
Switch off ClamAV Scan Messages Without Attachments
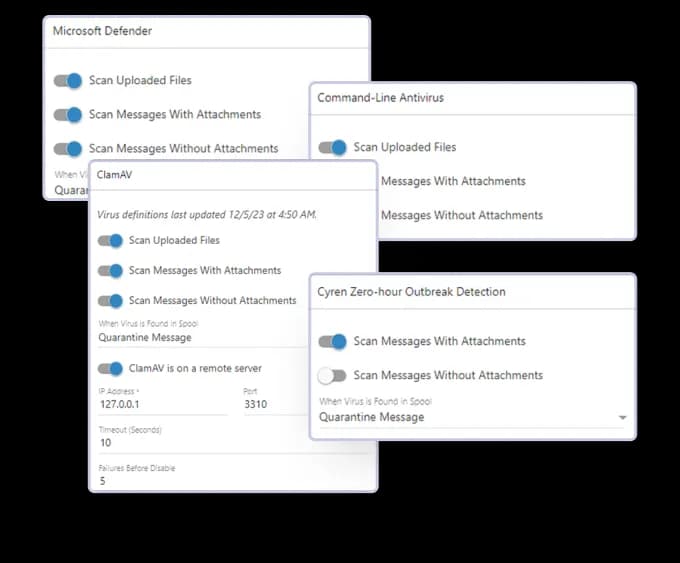point(110,301)
